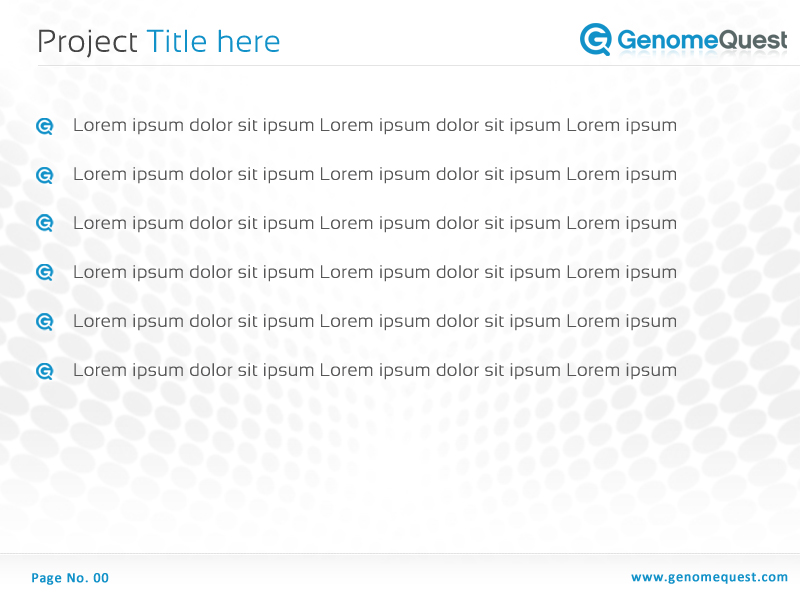Open the www.genomequest.com link

coord(709,577)
